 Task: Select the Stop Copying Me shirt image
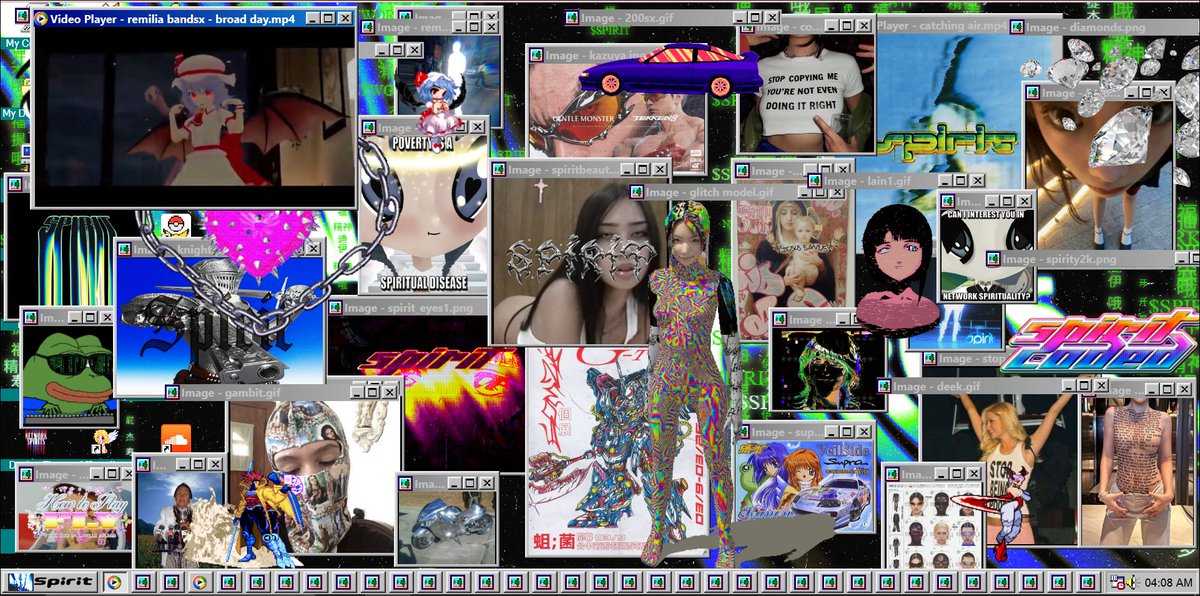pyautogui.click(x=807, y=95)
